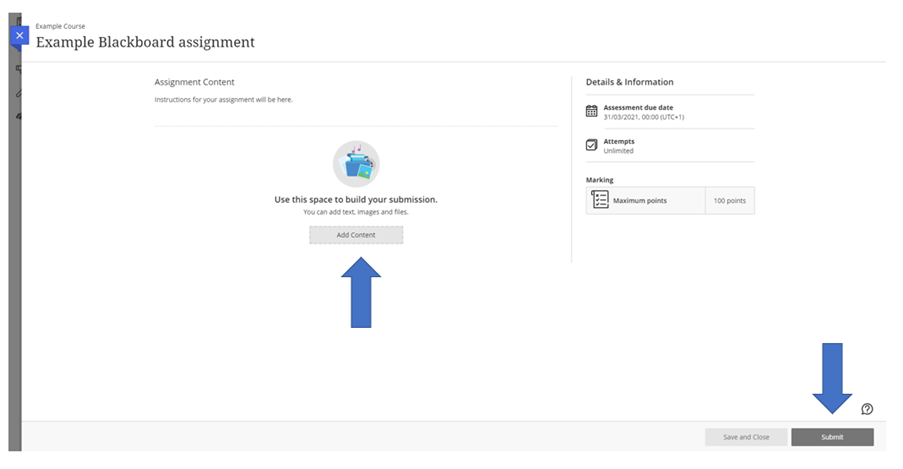This screenshot has height=469, width=903.
Task: Click 'You can add text, images and files.'
Action: click(356, 212)
